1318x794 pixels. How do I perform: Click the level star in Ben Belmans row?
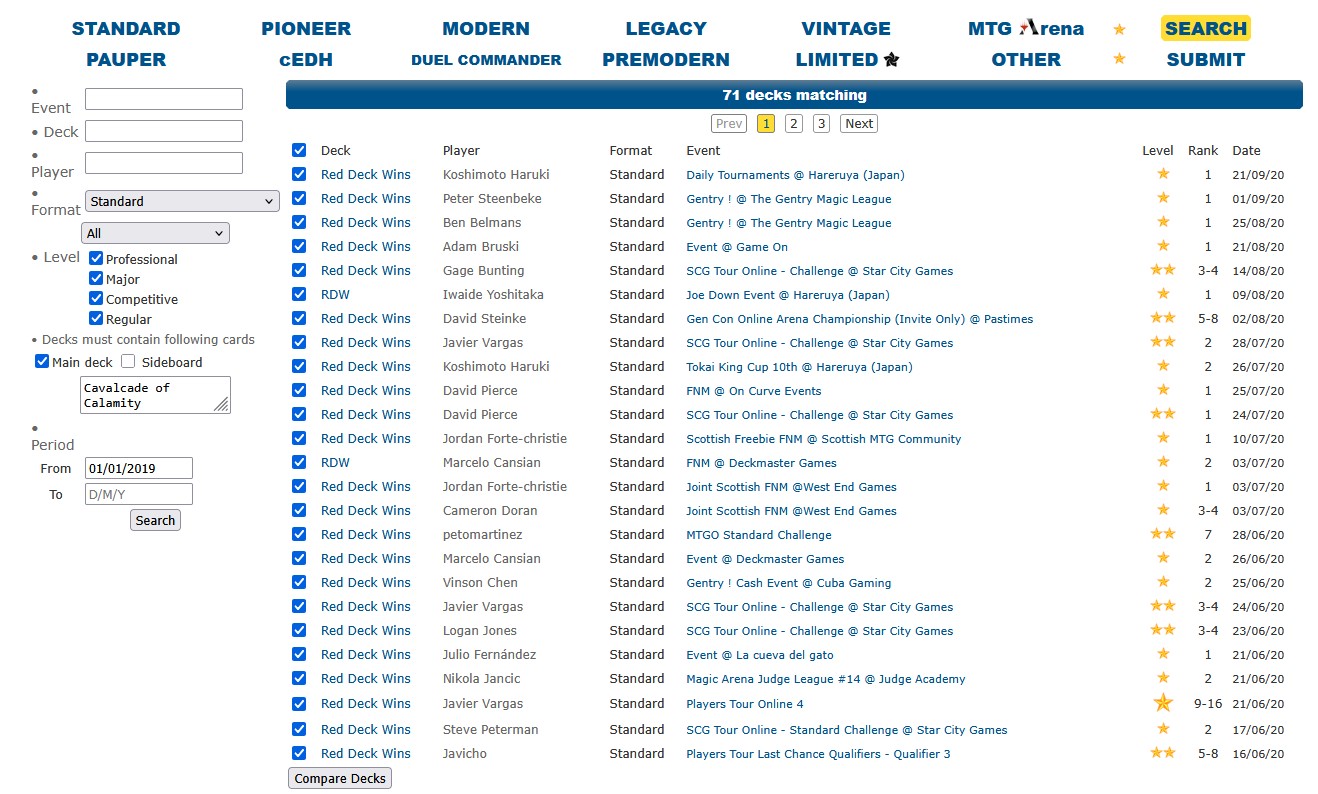pyautogui.click(x=1163, y=222)
